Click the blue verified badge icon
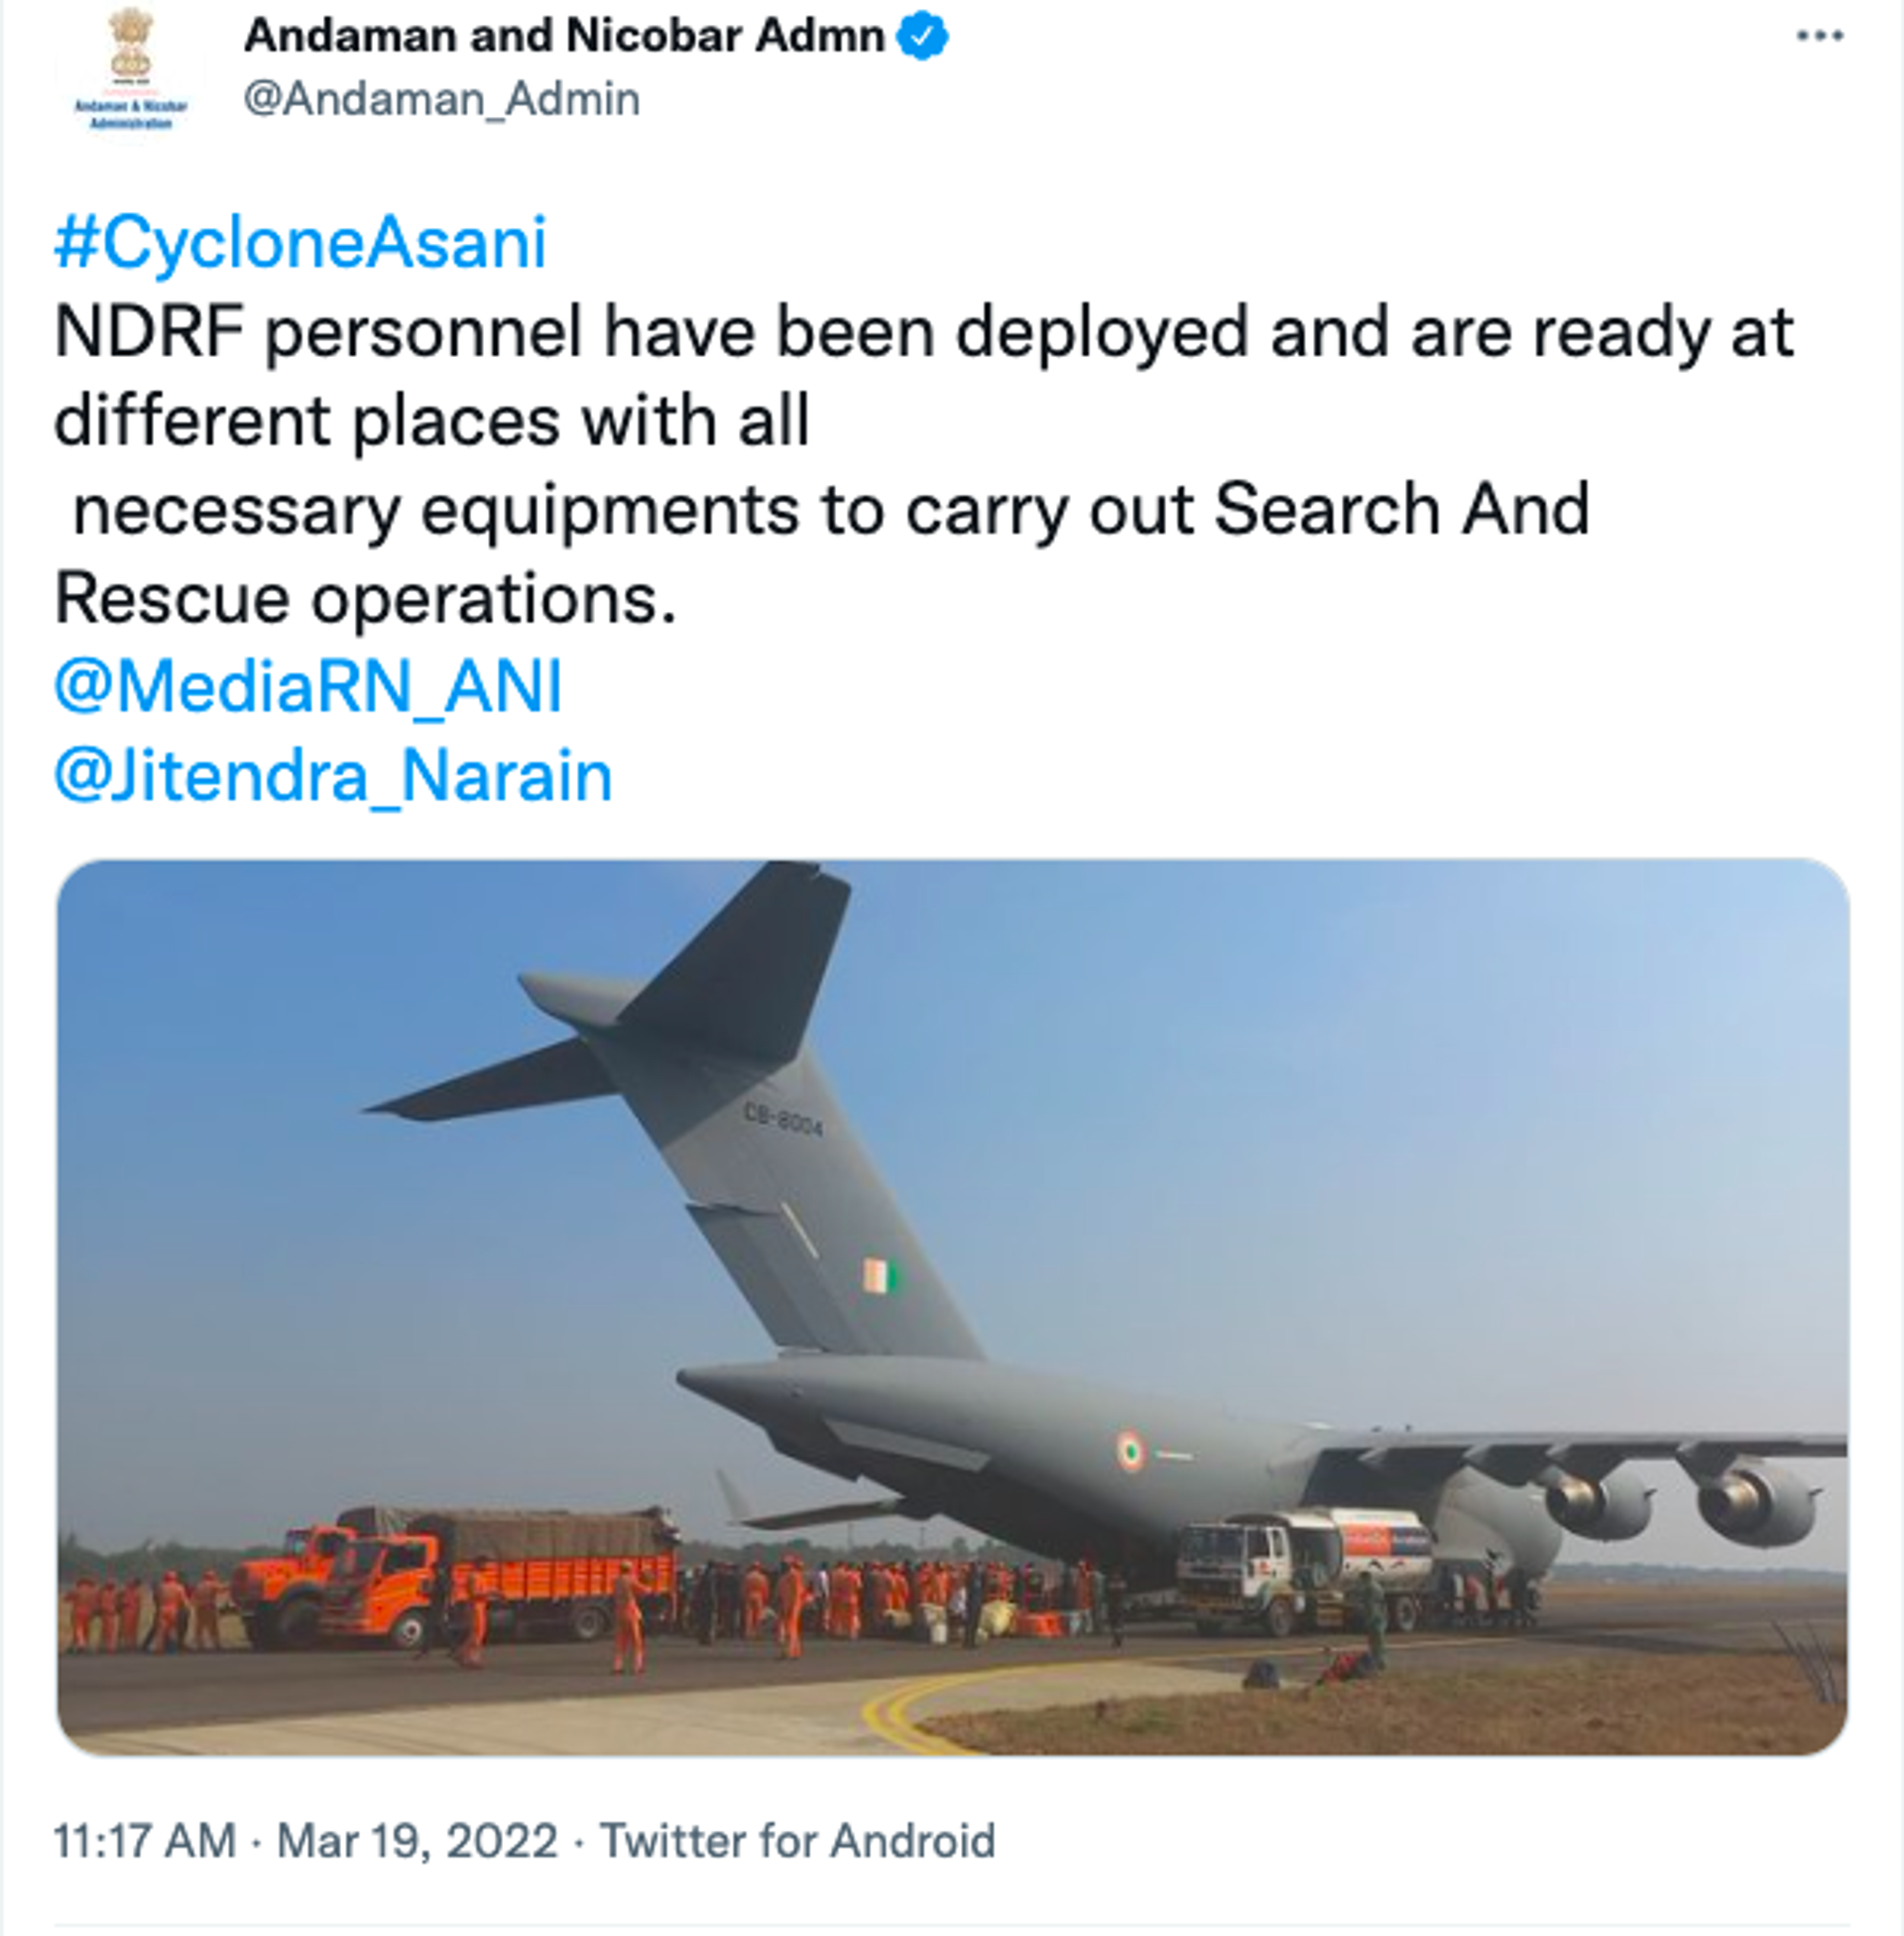1904x1936 pixels. pyautogui.click(x=922, y=37)
